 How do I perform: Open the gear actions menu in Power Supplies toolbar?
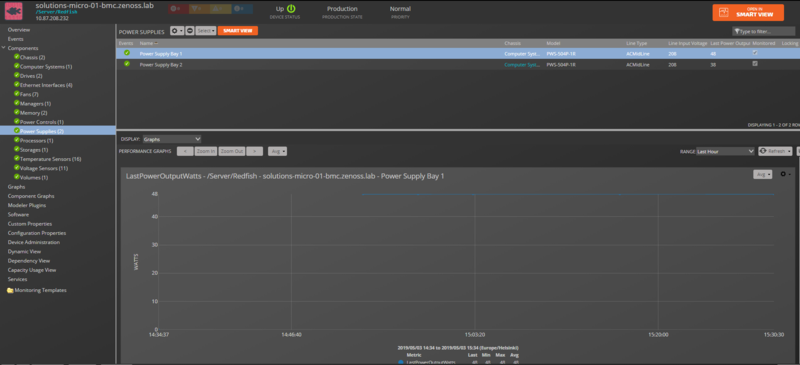click(x=177, y=31)
